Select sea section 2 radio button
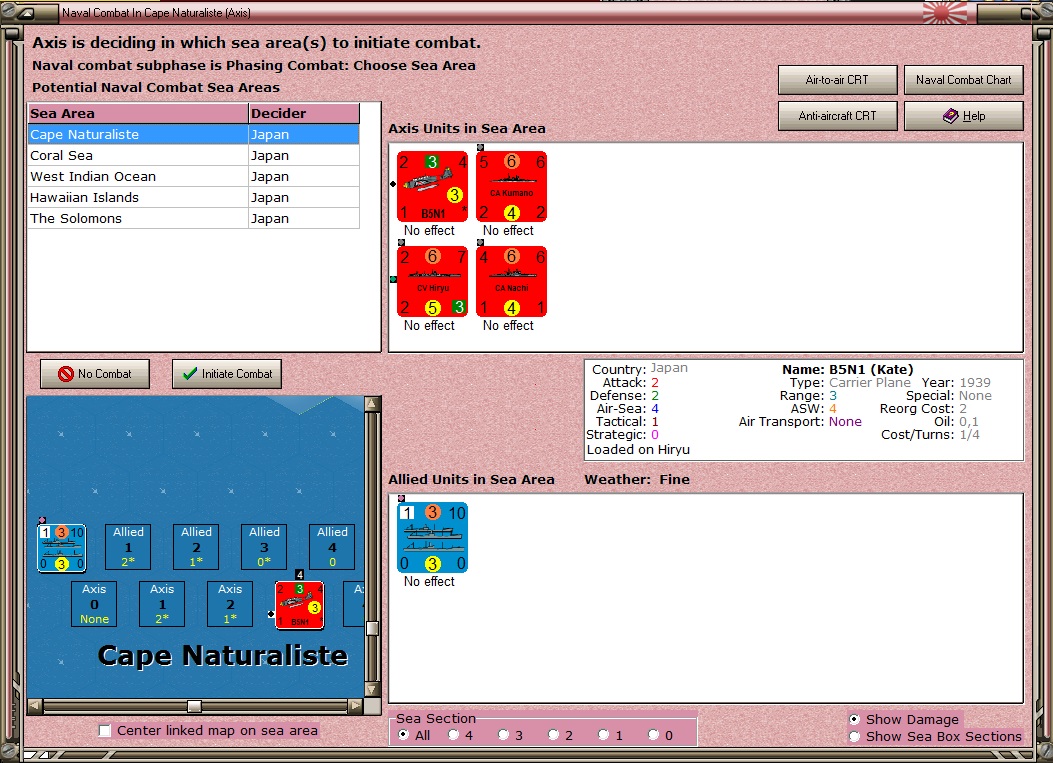Image resolution: width=1053 pixels, height=763 pixels. pyautogui.click(x=553, y=735)
